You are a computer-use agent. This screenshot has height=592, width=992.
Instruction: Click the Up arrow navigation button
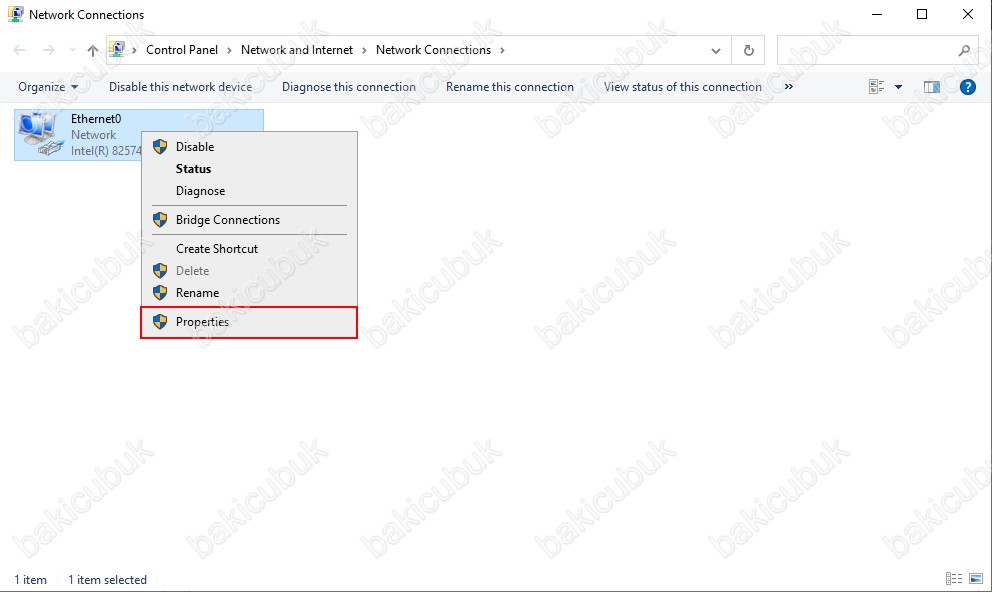tap(92, 50)
